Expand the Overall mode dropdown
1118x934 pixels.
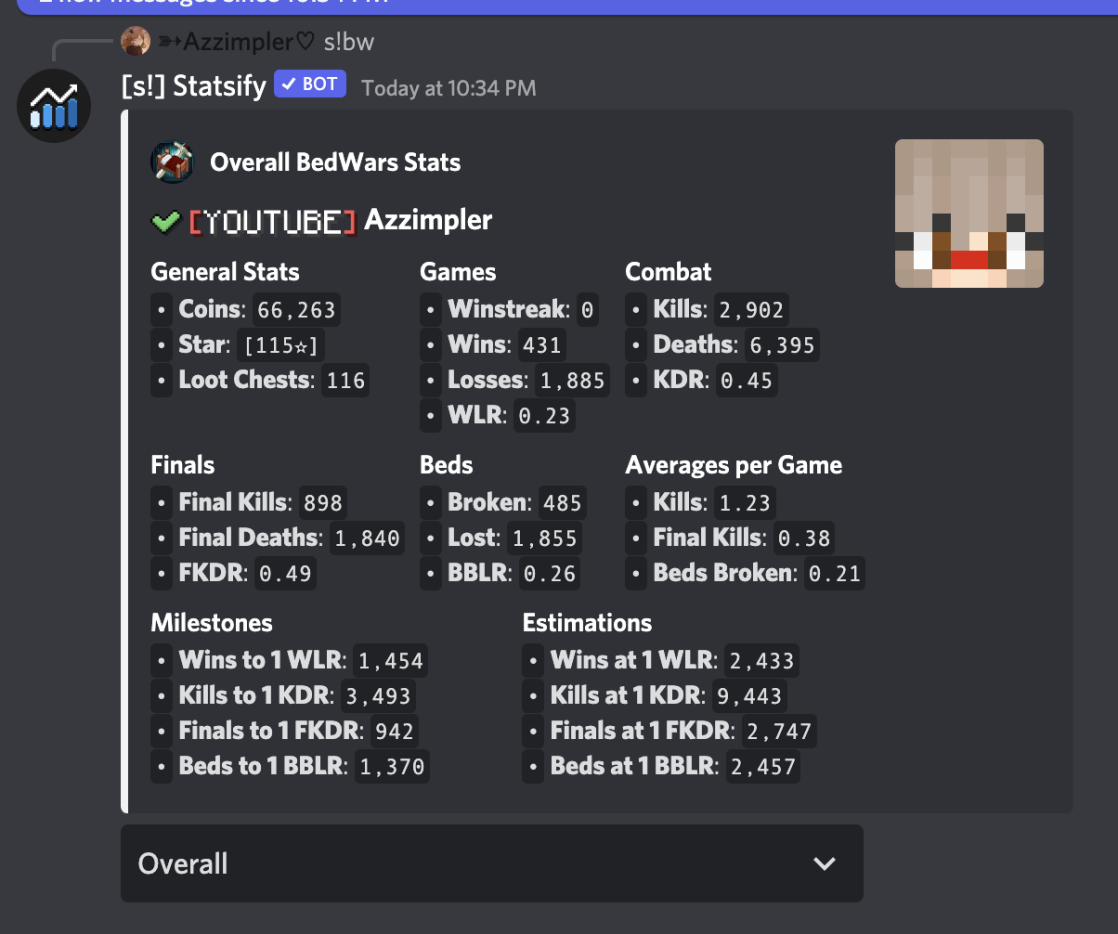pos(492,863)
